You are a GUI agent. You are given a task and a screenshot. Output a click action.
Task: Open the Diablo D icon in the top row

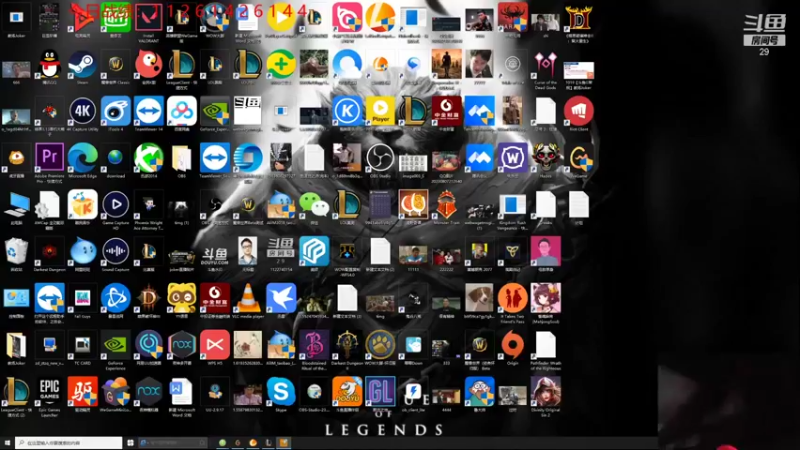tap(579, 17)
